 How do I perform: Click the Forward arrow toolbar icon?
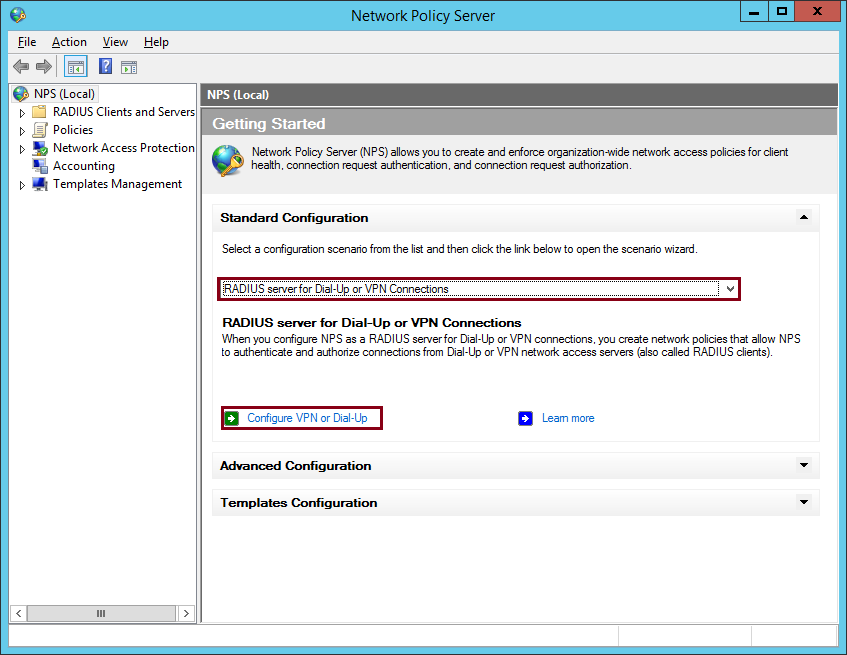44,67
